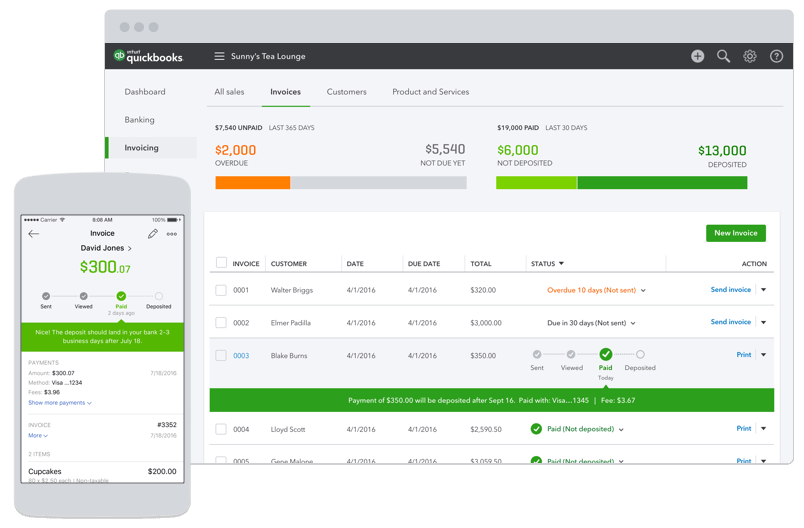Viewport: 804px width, 528px height.
Task: Expand Show more payments on phone
Action: (59, 403)
